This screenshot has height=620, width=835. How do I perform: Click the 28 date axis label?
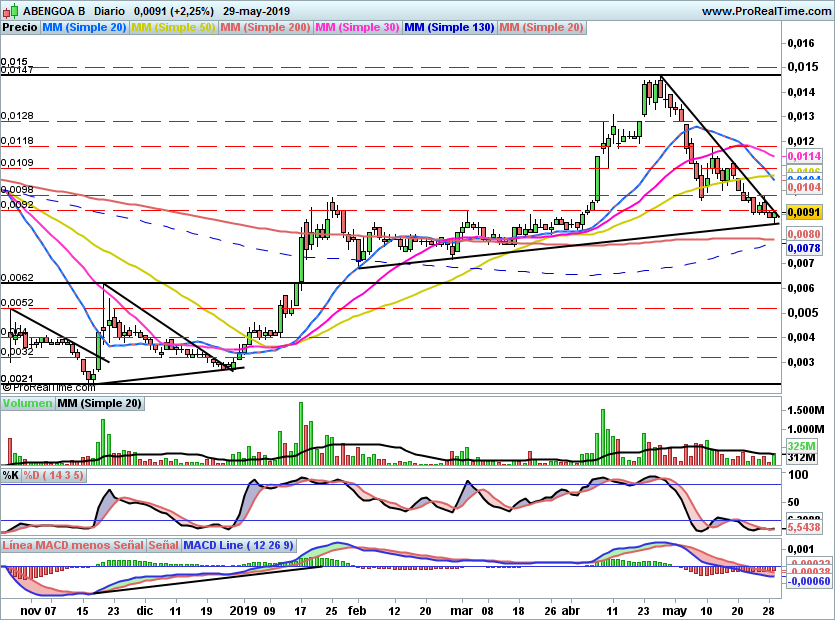(x=768, y=611)
